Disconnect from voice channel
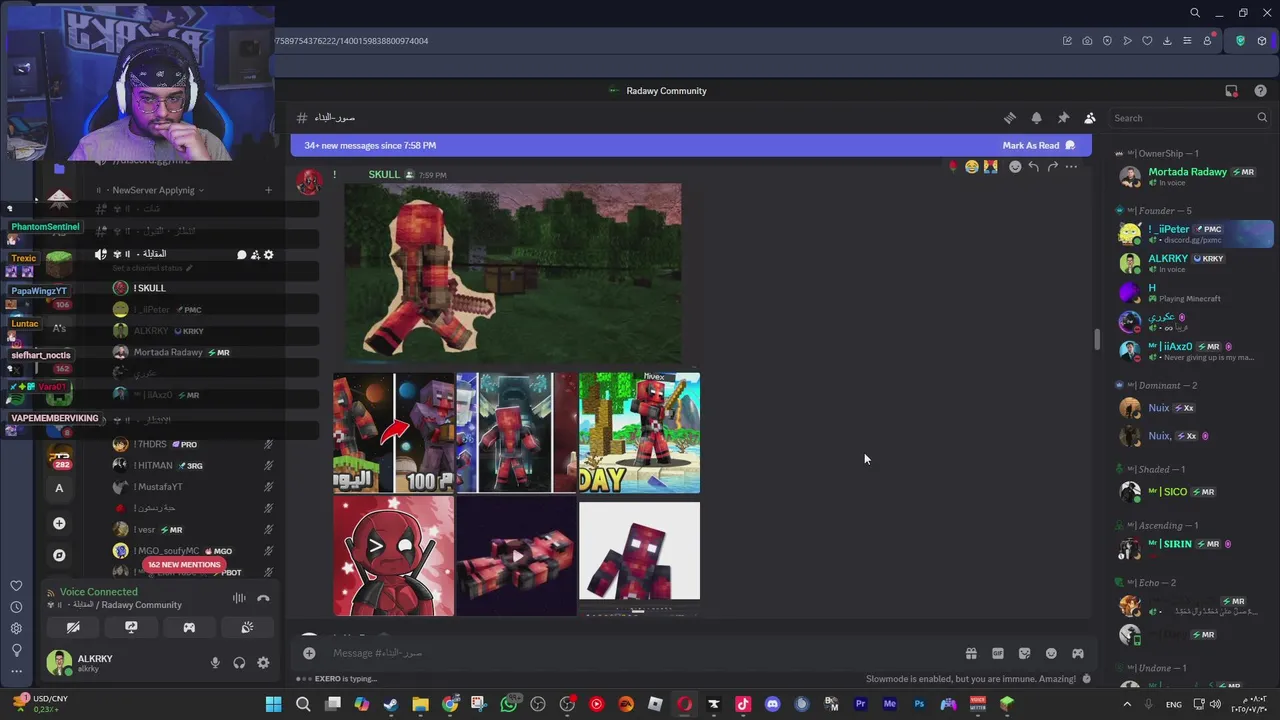 click(263, 598)
